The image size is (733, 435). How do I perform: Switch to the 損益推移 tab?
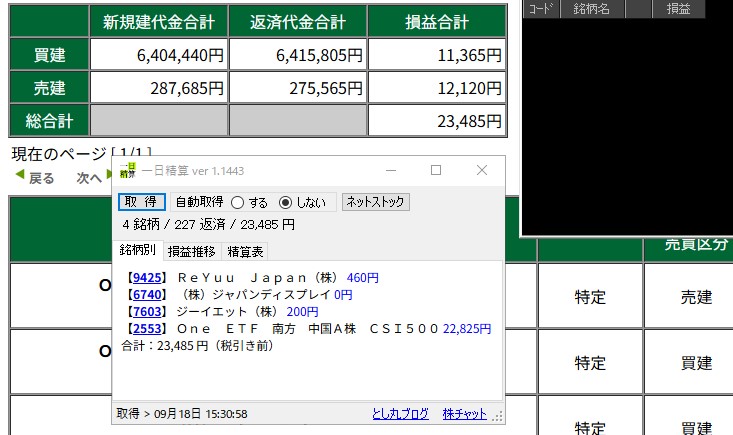pyautogui.click(x=192, y=252)
